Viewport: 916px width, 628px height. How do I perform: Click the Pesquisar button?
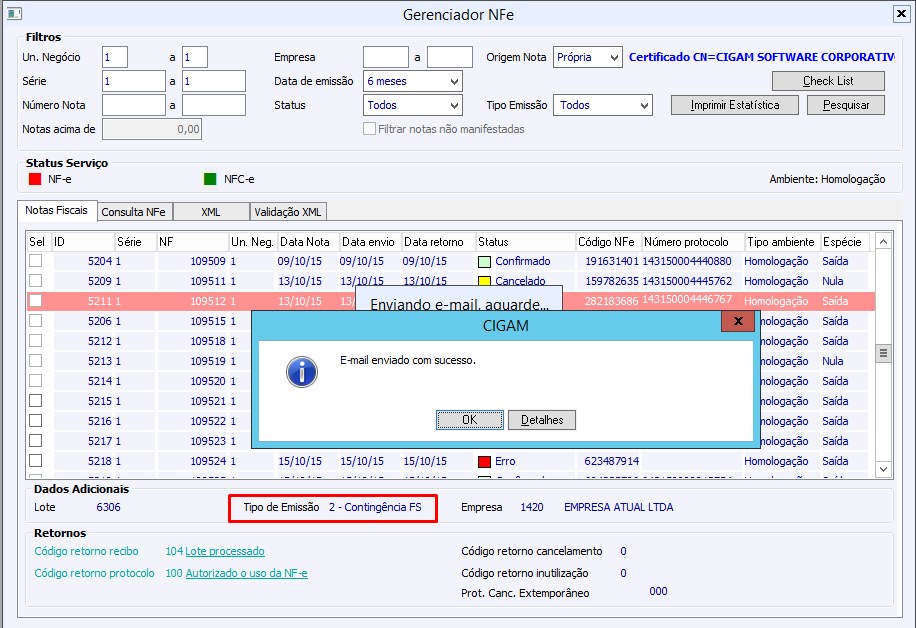point(845,105)
